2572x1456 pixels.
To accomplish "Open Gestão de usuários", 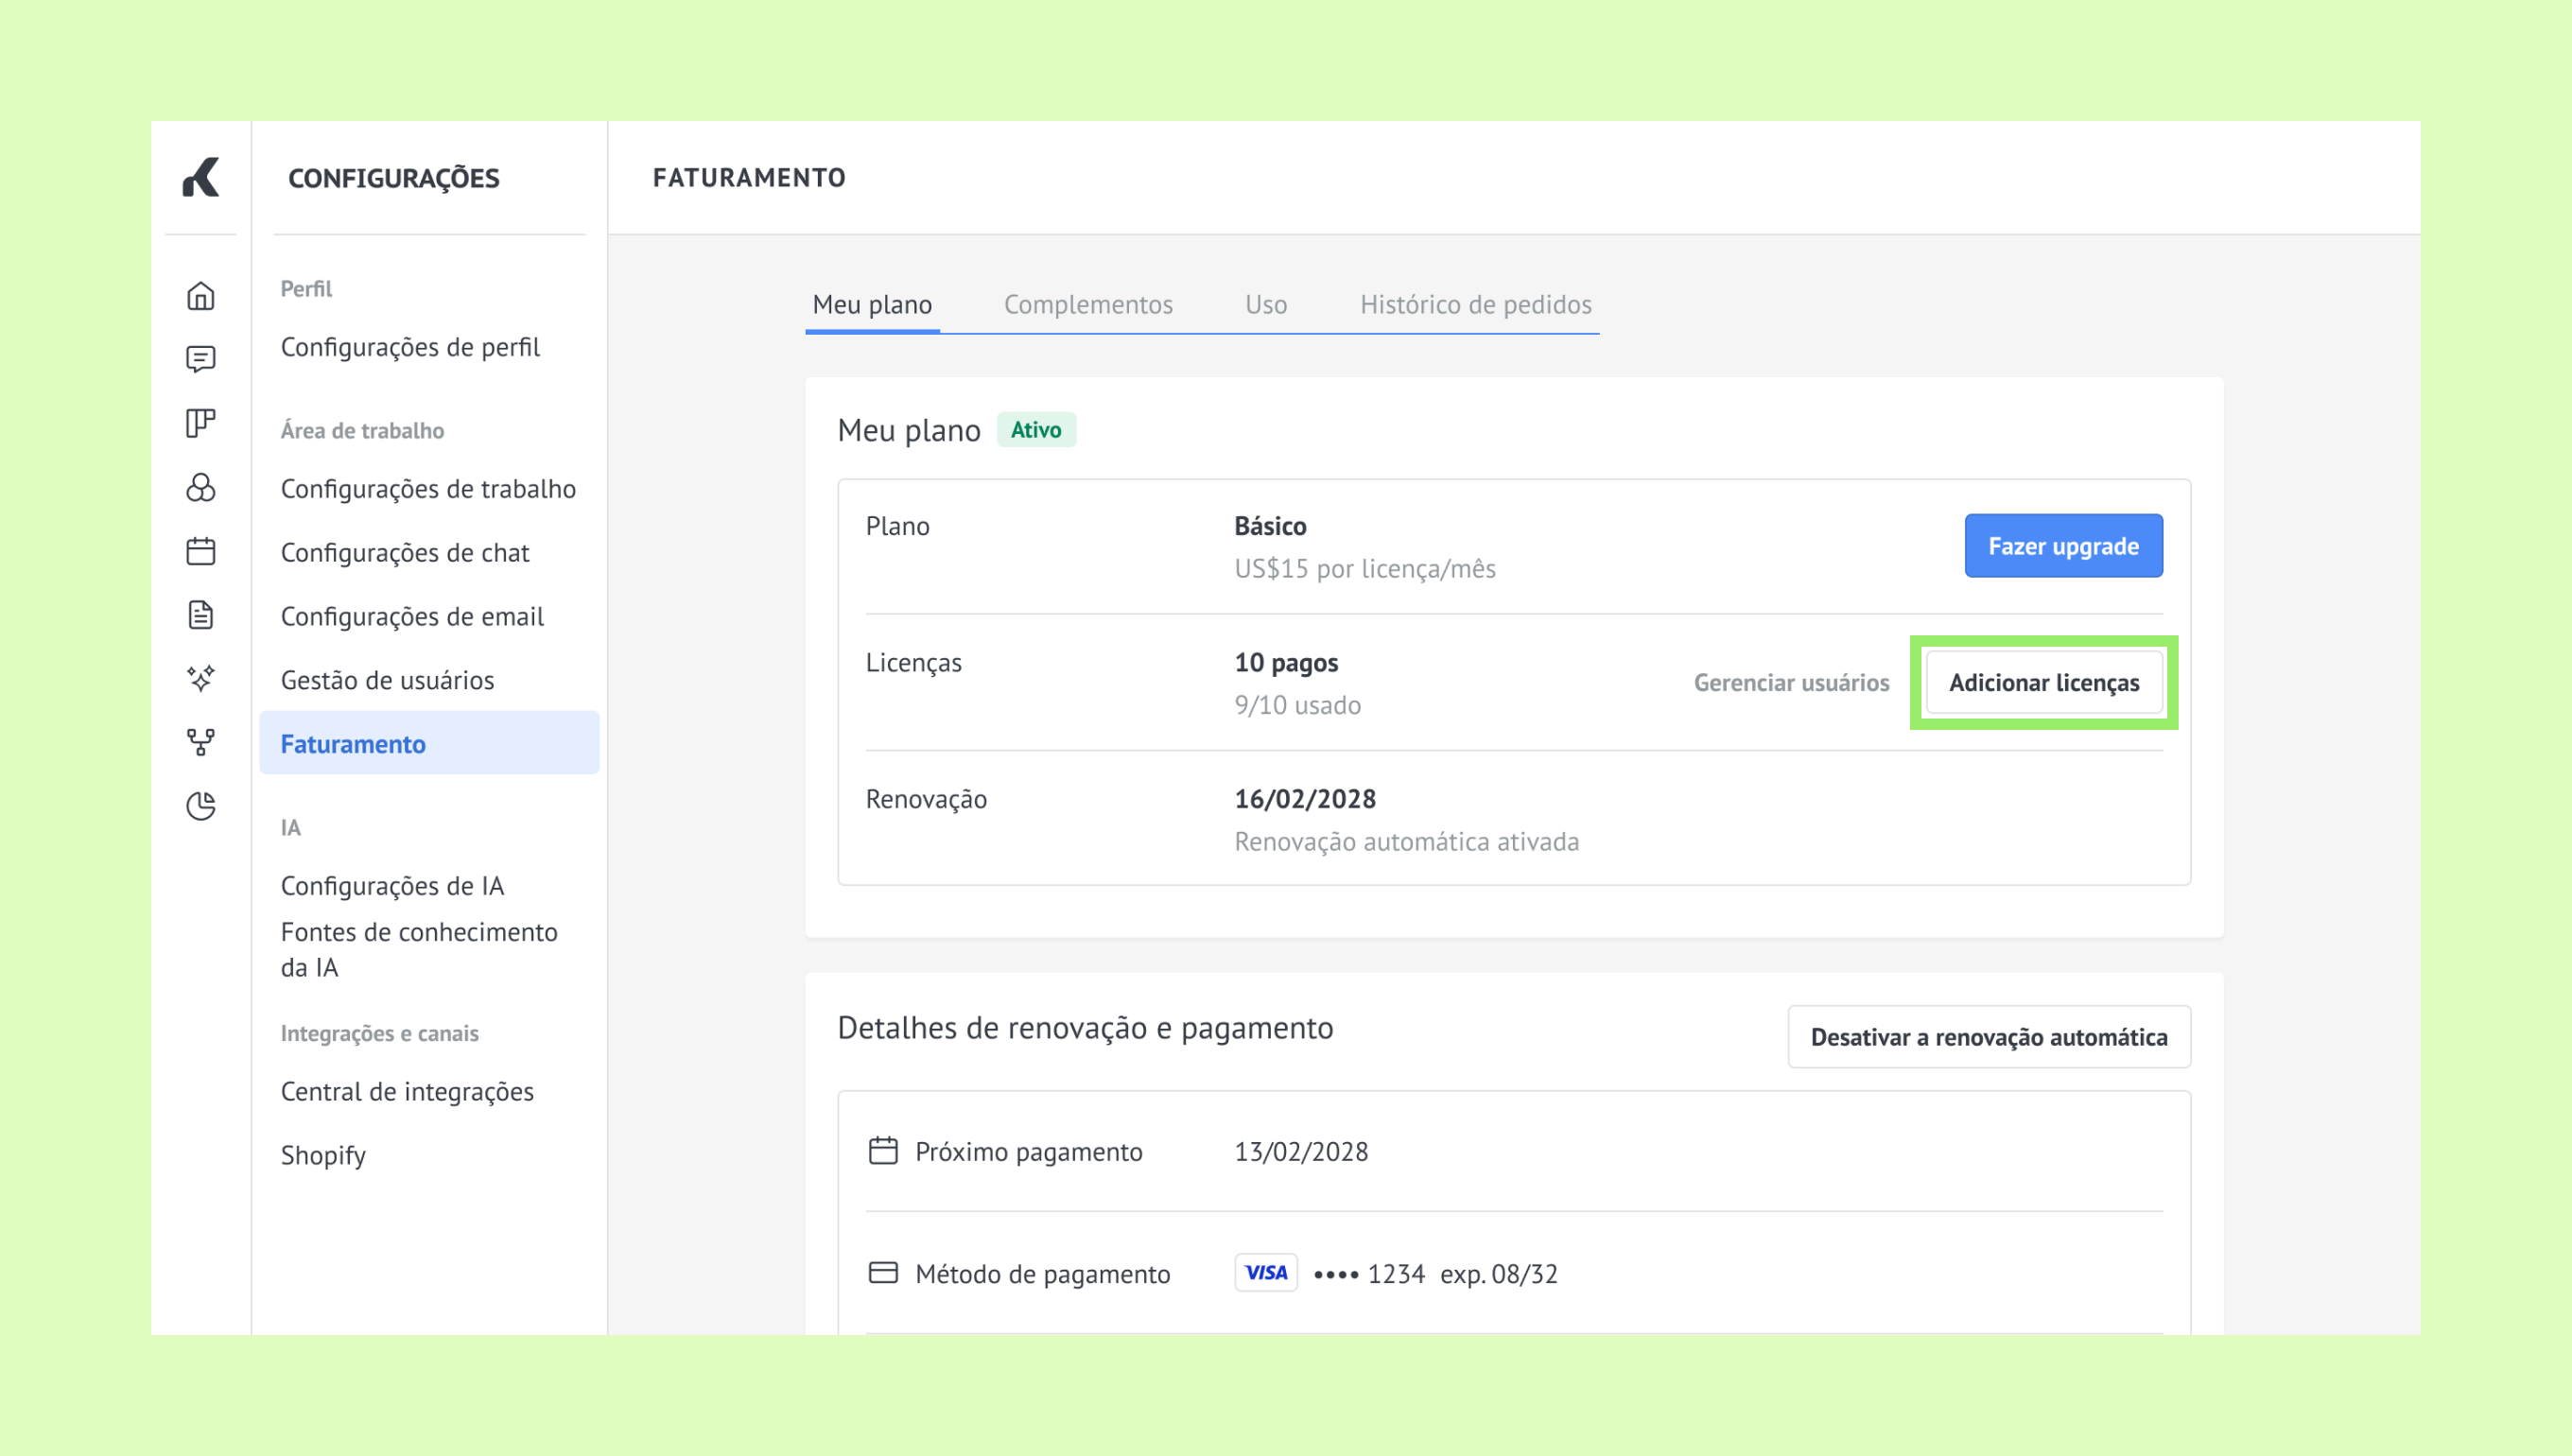I will tap(387, 681).
